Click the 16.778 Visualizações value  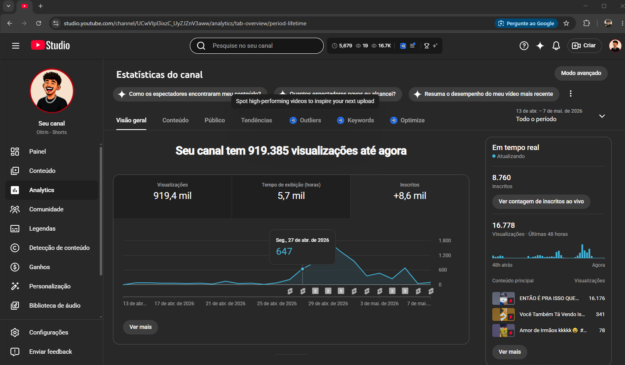point(503,226)
